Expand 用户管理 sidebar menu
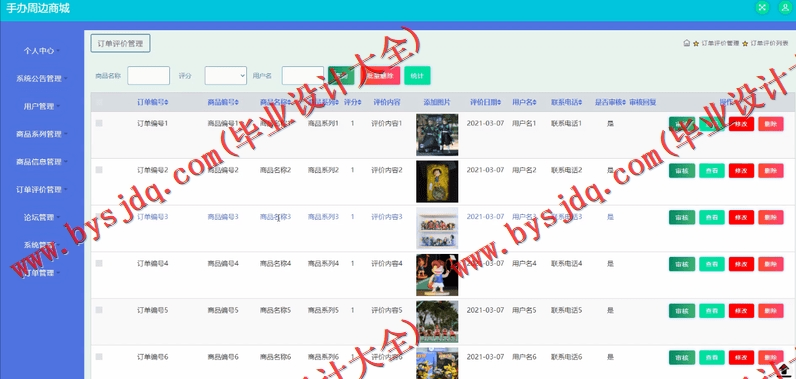796x379 pixels. 42,107
